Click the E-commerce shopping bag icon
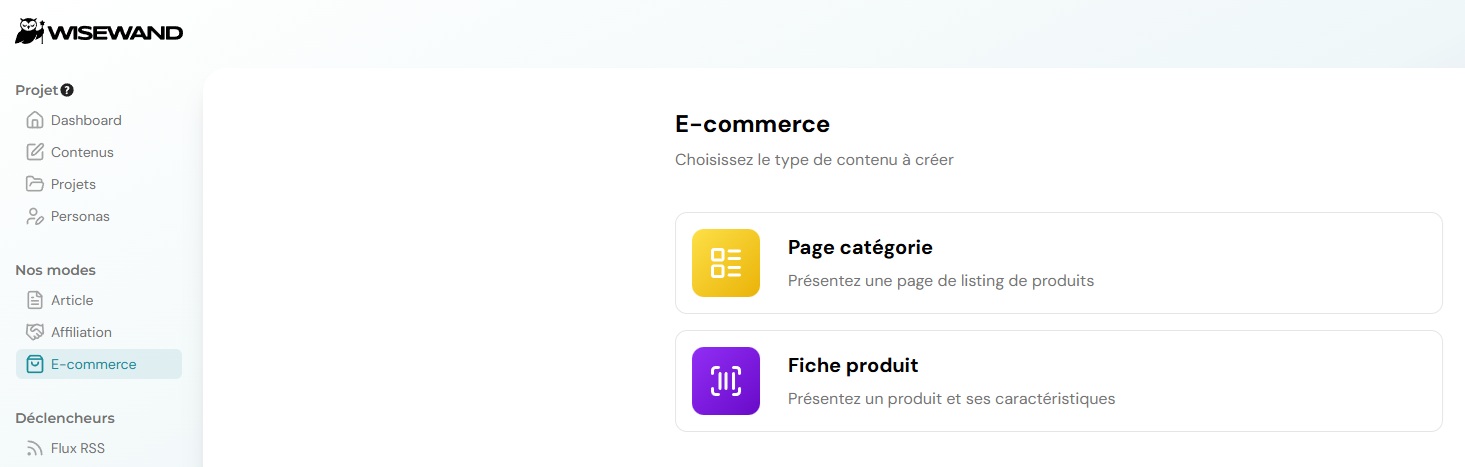 [35, 364]
